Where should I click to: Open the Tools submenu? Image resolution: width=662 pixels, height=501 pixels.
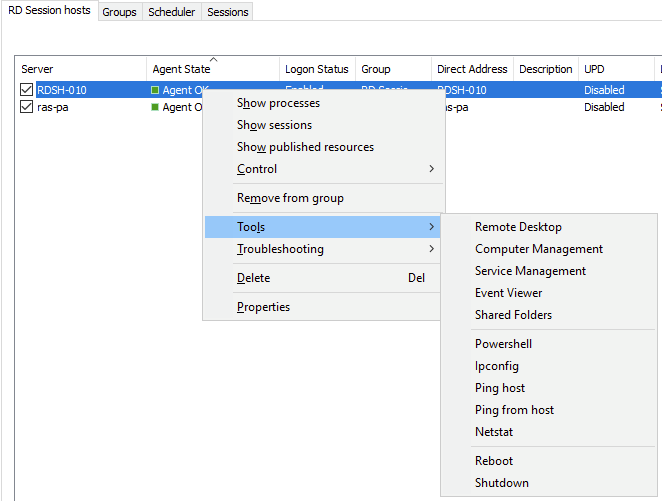click(x=323, y=227)
